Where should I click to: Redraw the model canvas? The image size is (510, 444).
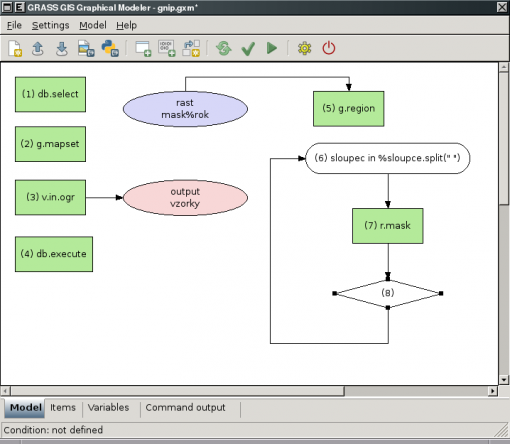(x=224, y=49)
